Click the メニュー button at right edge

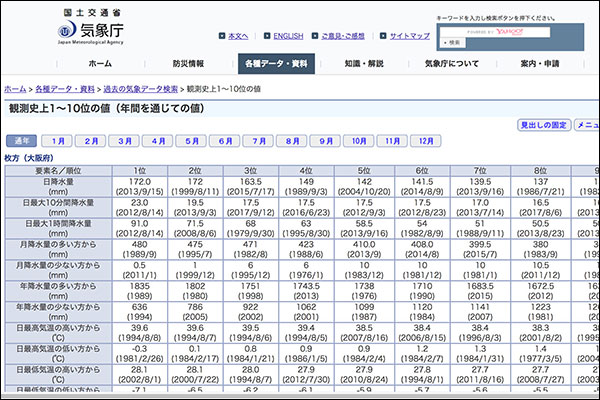tap(587, 125)
